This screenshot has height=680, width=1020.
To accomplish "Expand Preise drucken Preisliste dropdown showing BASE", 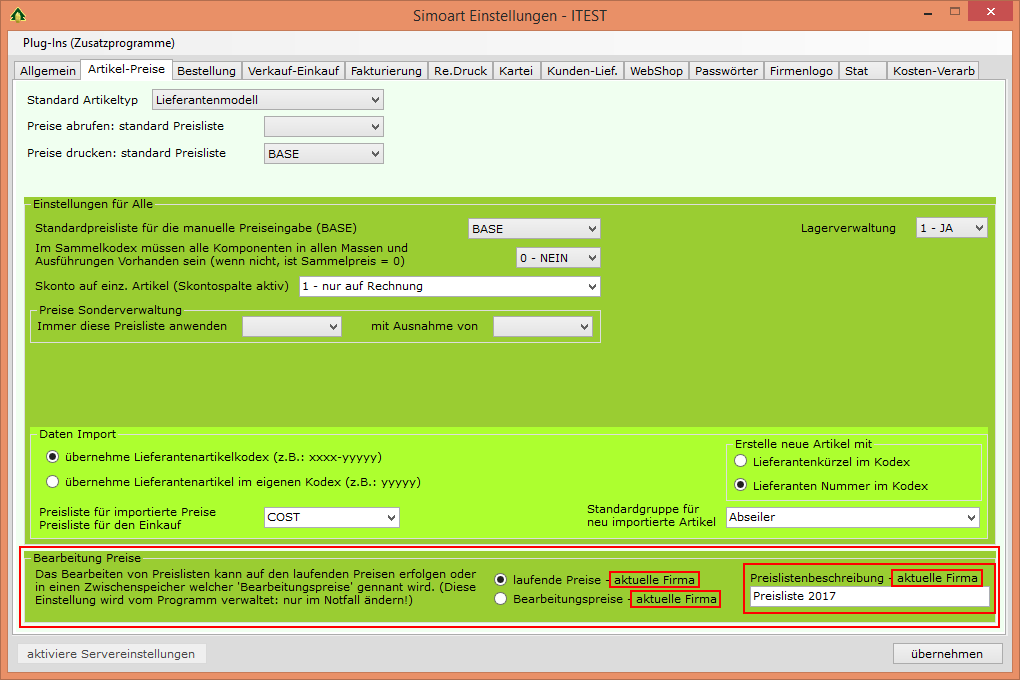I will (323, 154).
